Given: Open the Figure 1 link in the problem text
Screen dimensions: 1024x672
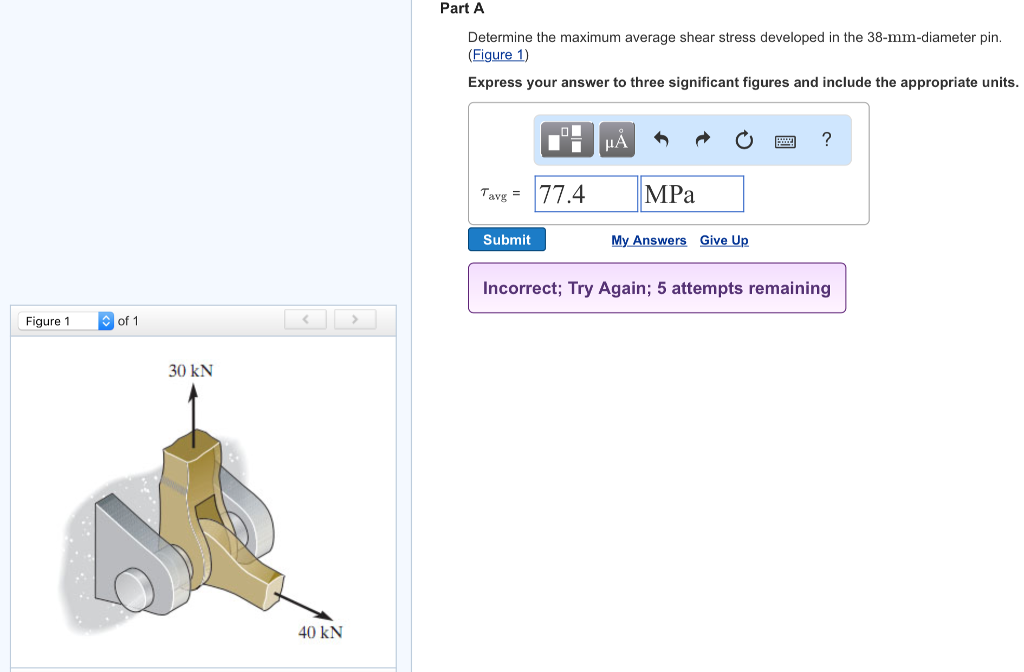Looking at the screenshot, I should (x=498, y=55).
